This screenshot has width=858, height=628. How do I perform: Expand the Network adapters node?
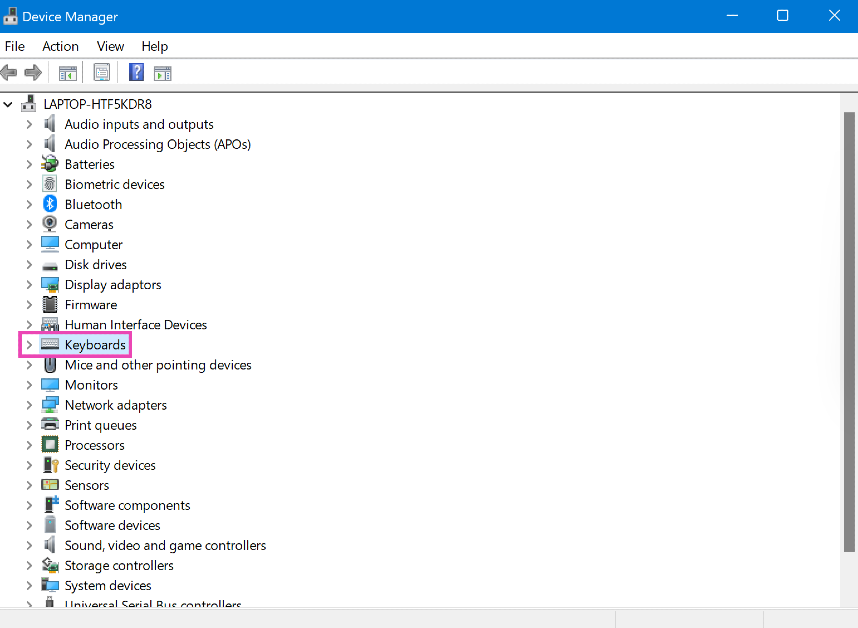tap(29, 405)
